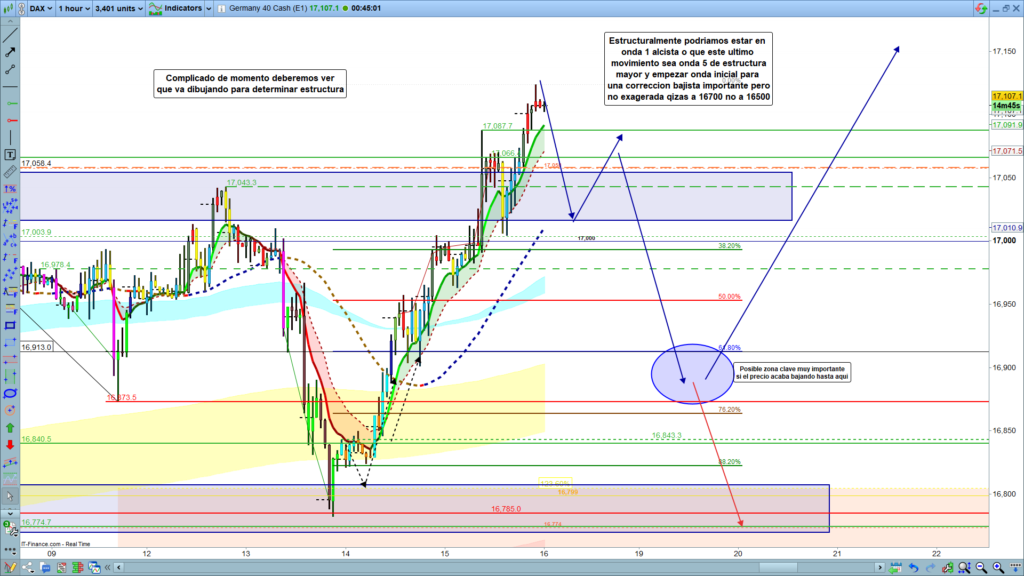Open the DAX instrument dropdown
The image size is (1024, 576).
pyautogui.click(x=40, y=8)
